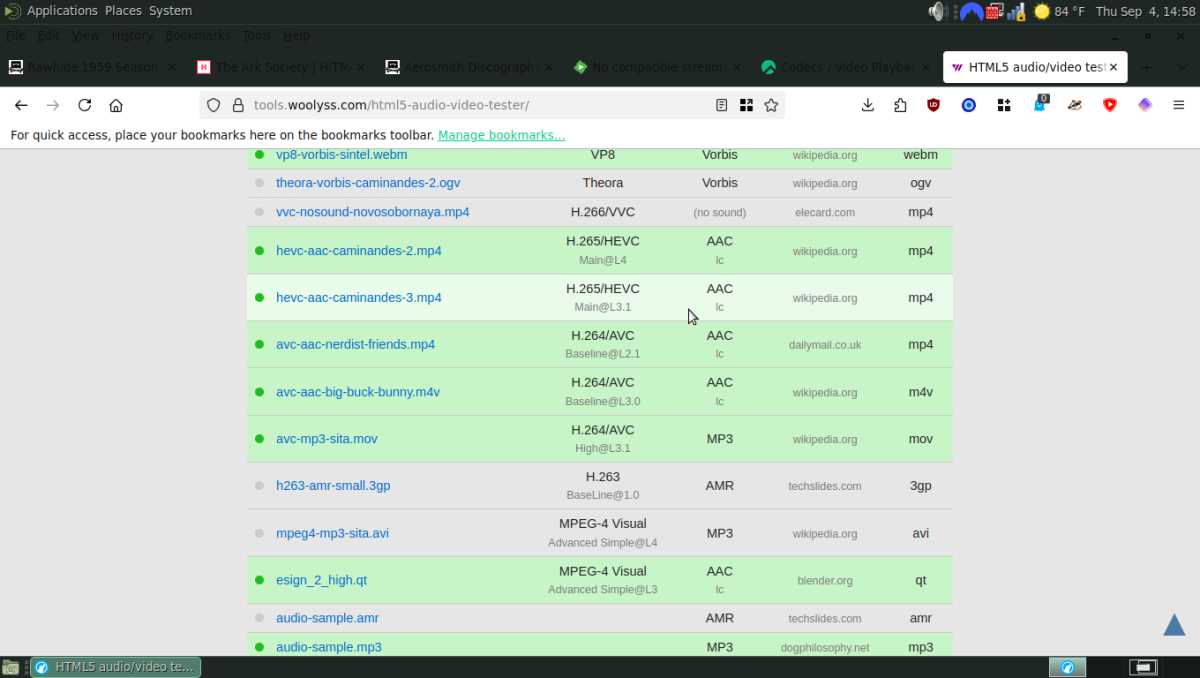The image size is (1200, 678).
Task: Open the avc-mp3-sita.mov file link
Action: click(x=326, y=438)
